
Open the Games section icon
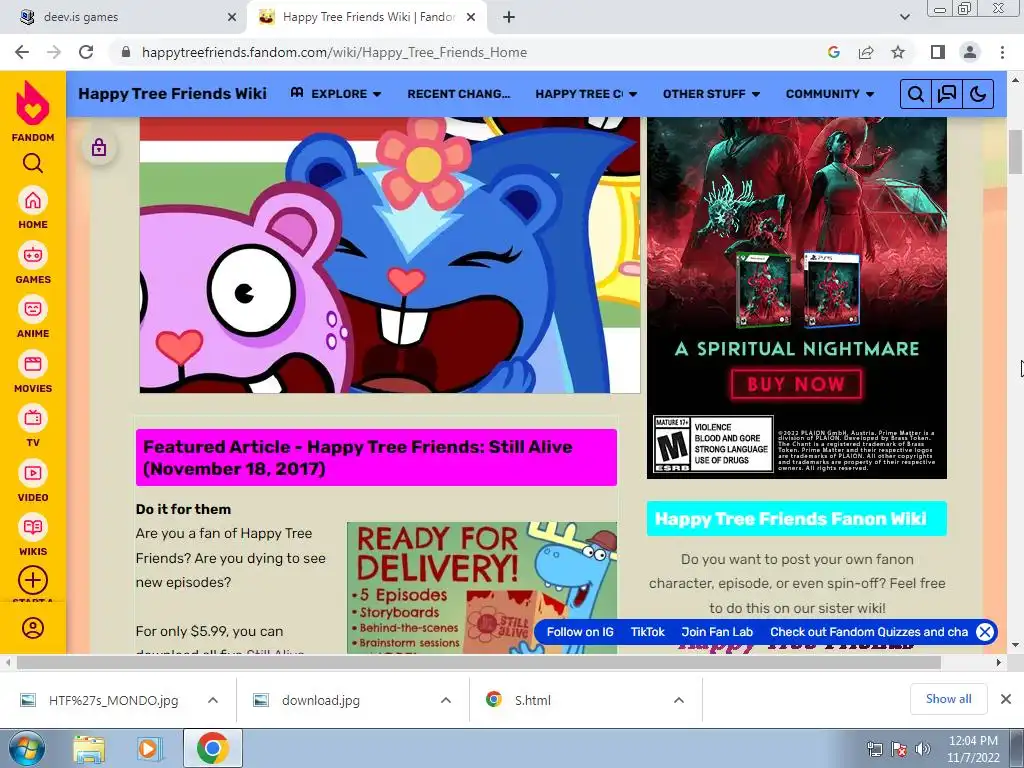pos(33,255)
